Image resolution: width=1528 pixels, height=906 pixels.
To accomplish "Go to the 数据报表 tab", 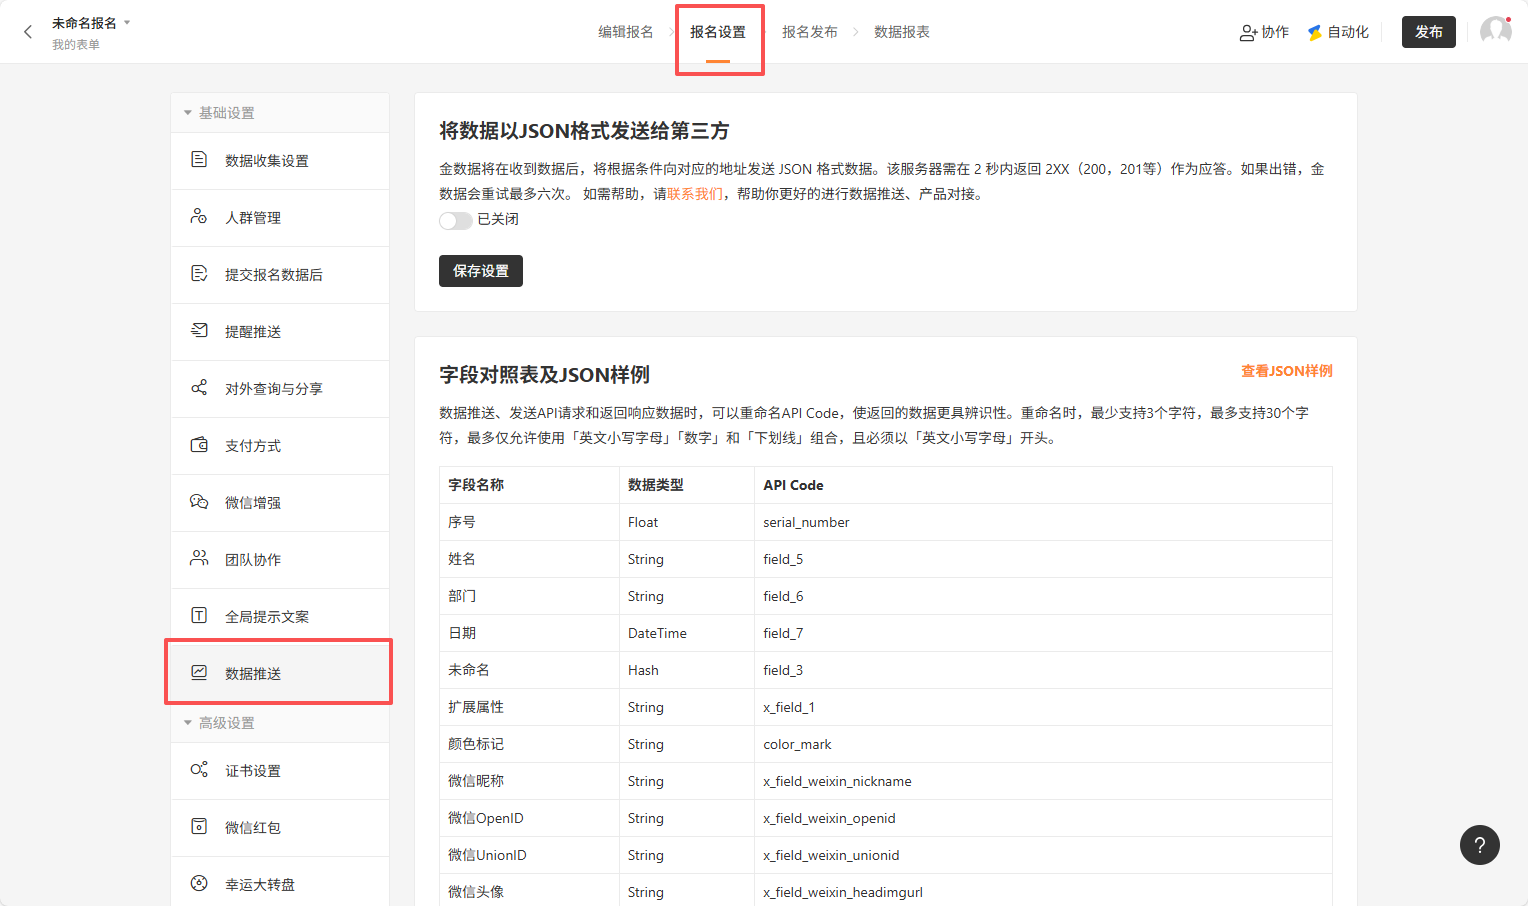I will (901, 32).
